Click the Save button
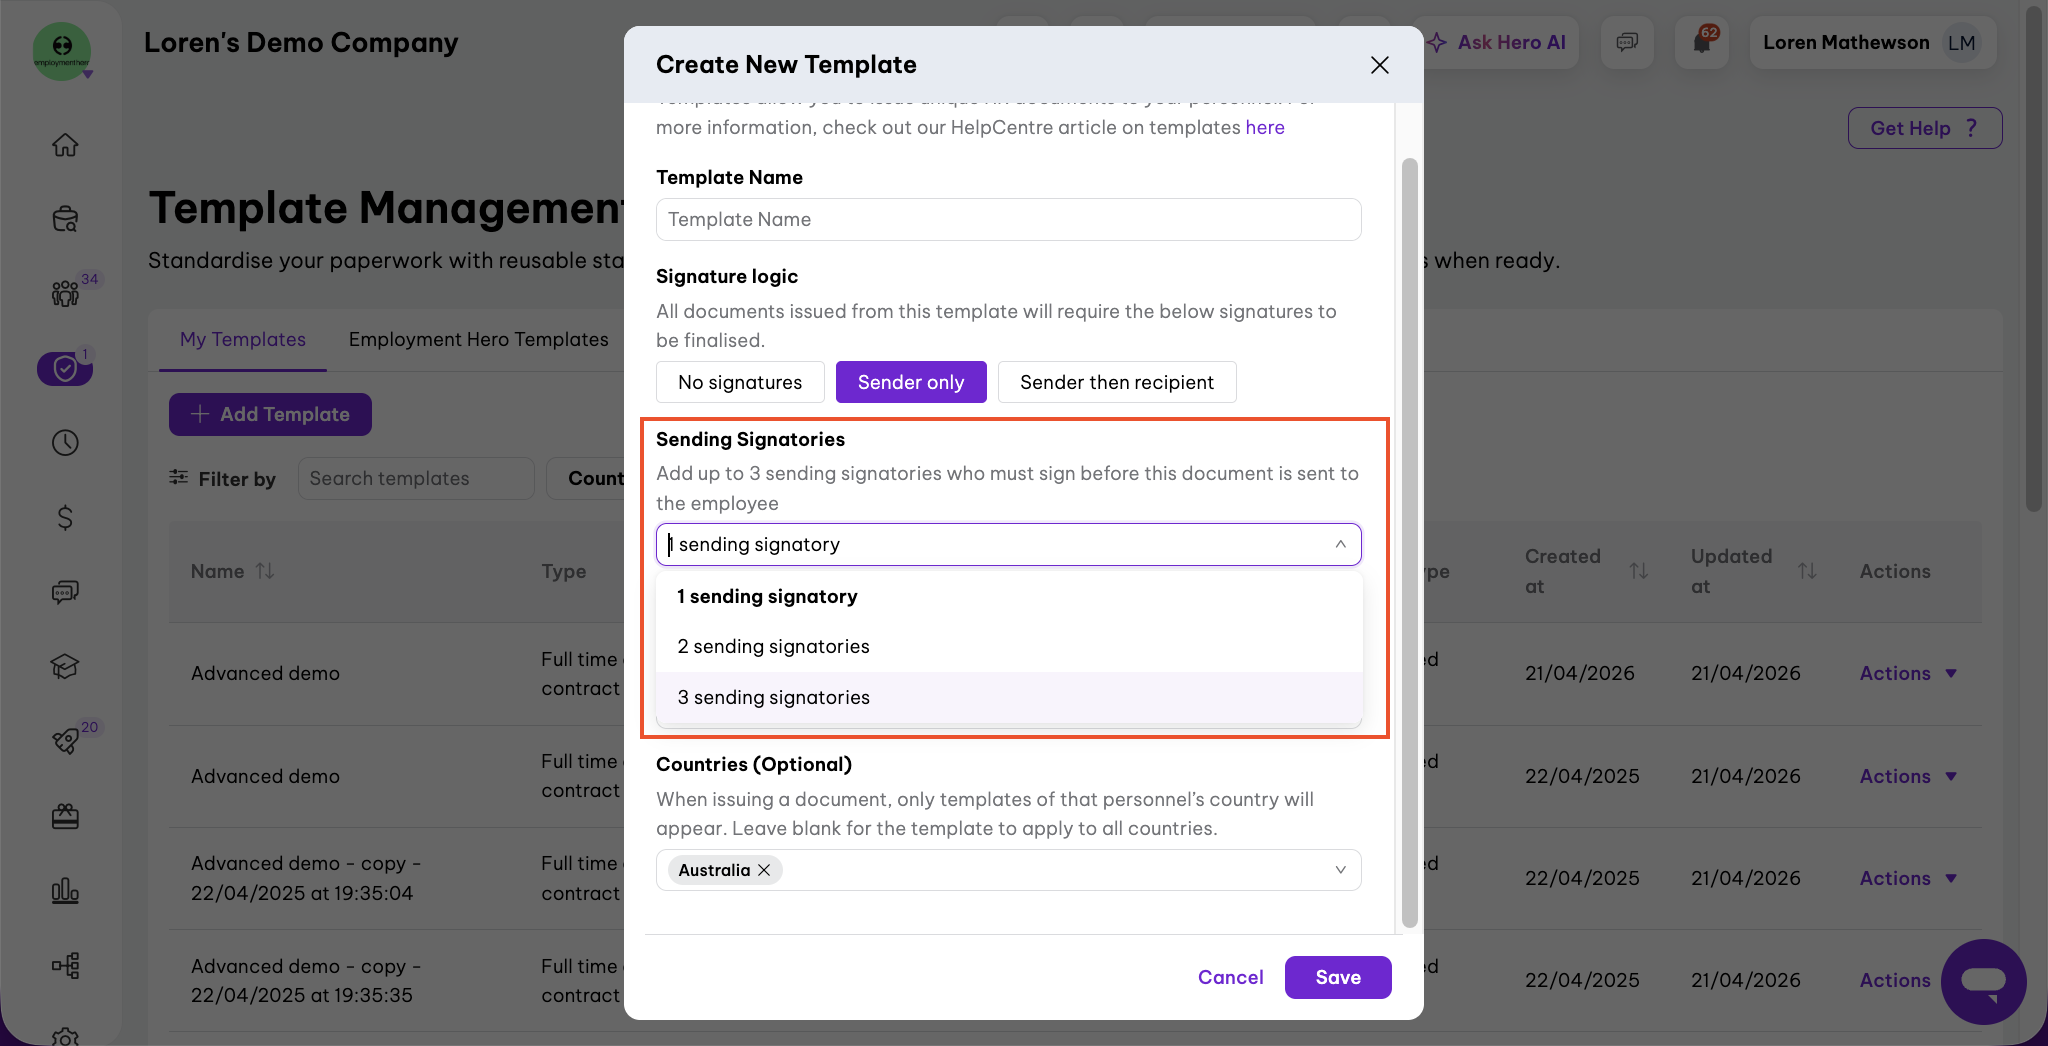Image resolution: width=2048 pixels, height=1046 pixels. (x=1338, y=977)
